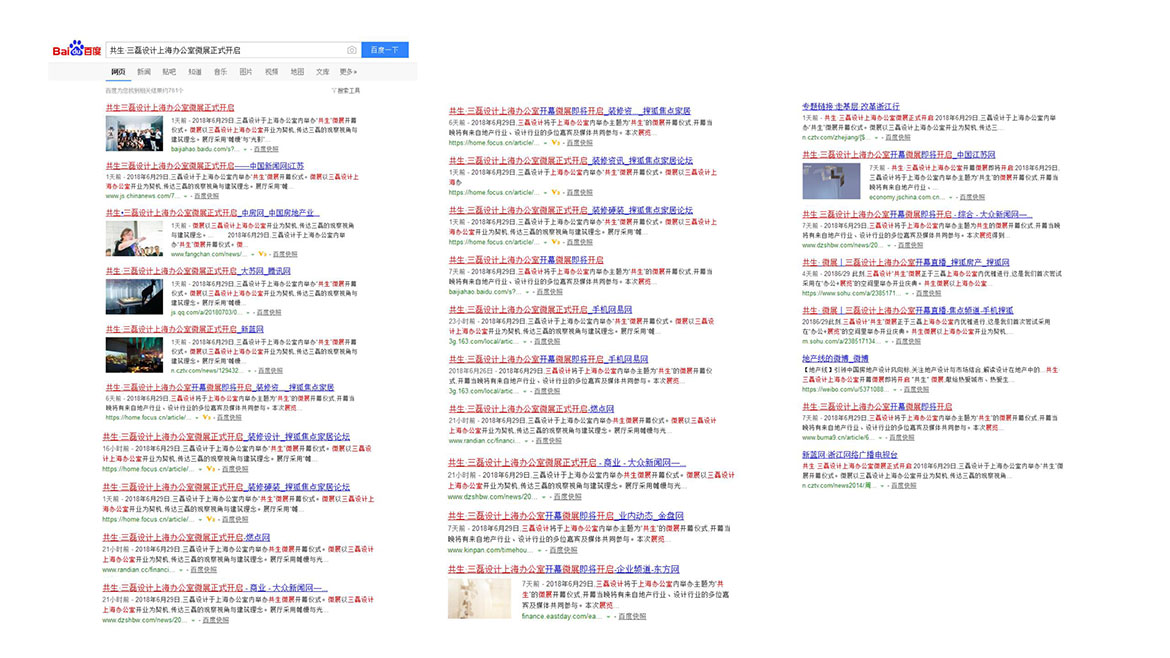Go to the 知道 tab
Screen dimensions: 1170x658
pyautogui.click(x=195, y=72)
